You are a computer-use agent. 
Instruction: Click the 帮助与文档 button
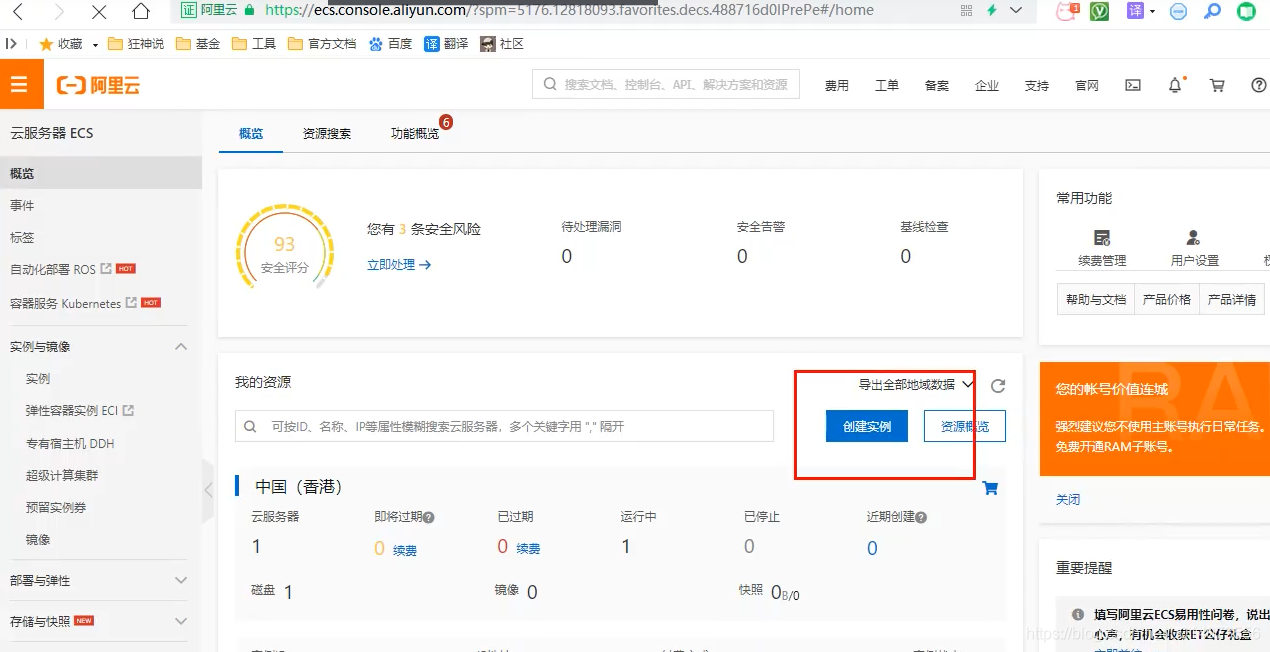pyautogui.click(x=1096, y=299)
